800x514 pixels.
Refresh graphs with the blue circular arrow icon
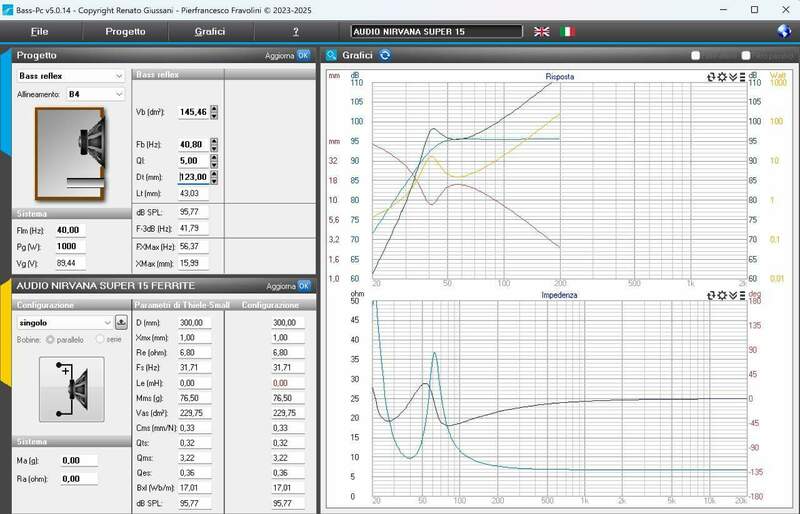point(385,55)
